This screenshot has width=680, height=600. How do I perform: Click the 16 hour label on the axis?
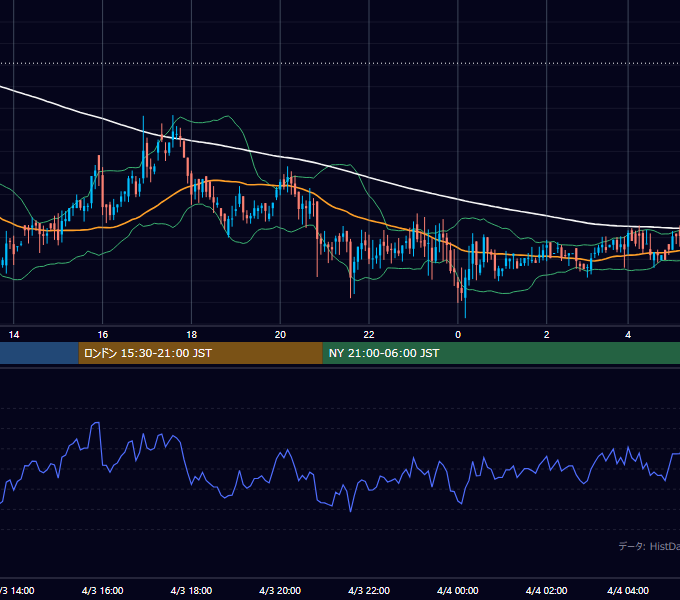click(102, 335)
